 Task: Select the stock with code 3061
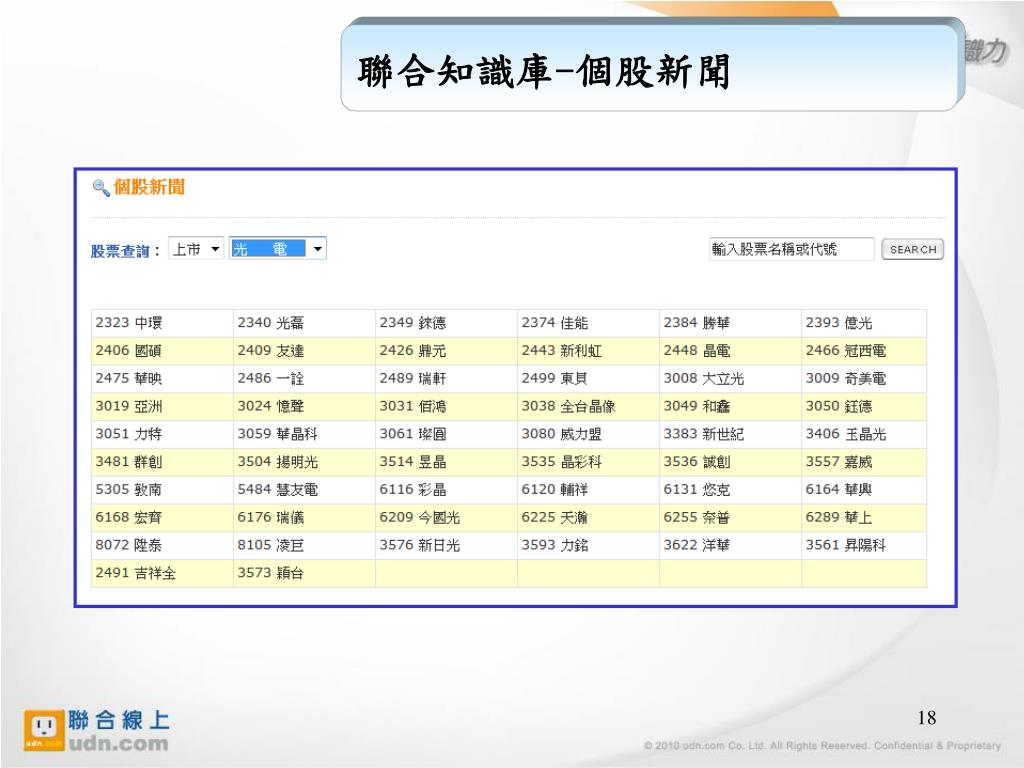[x=413, y=434]
